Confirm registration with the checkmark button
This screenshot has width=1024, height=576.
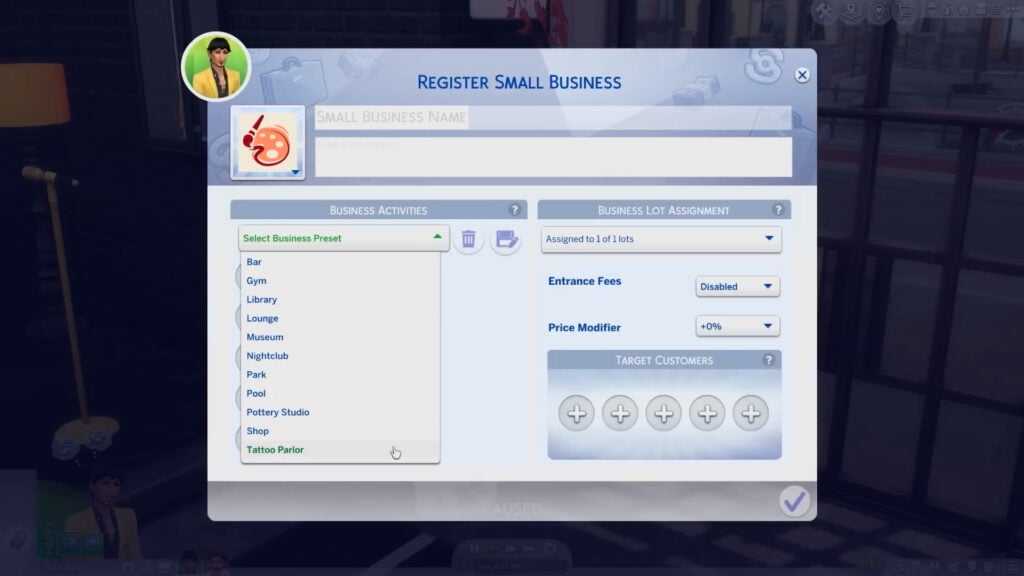click(x=795, y=501)
